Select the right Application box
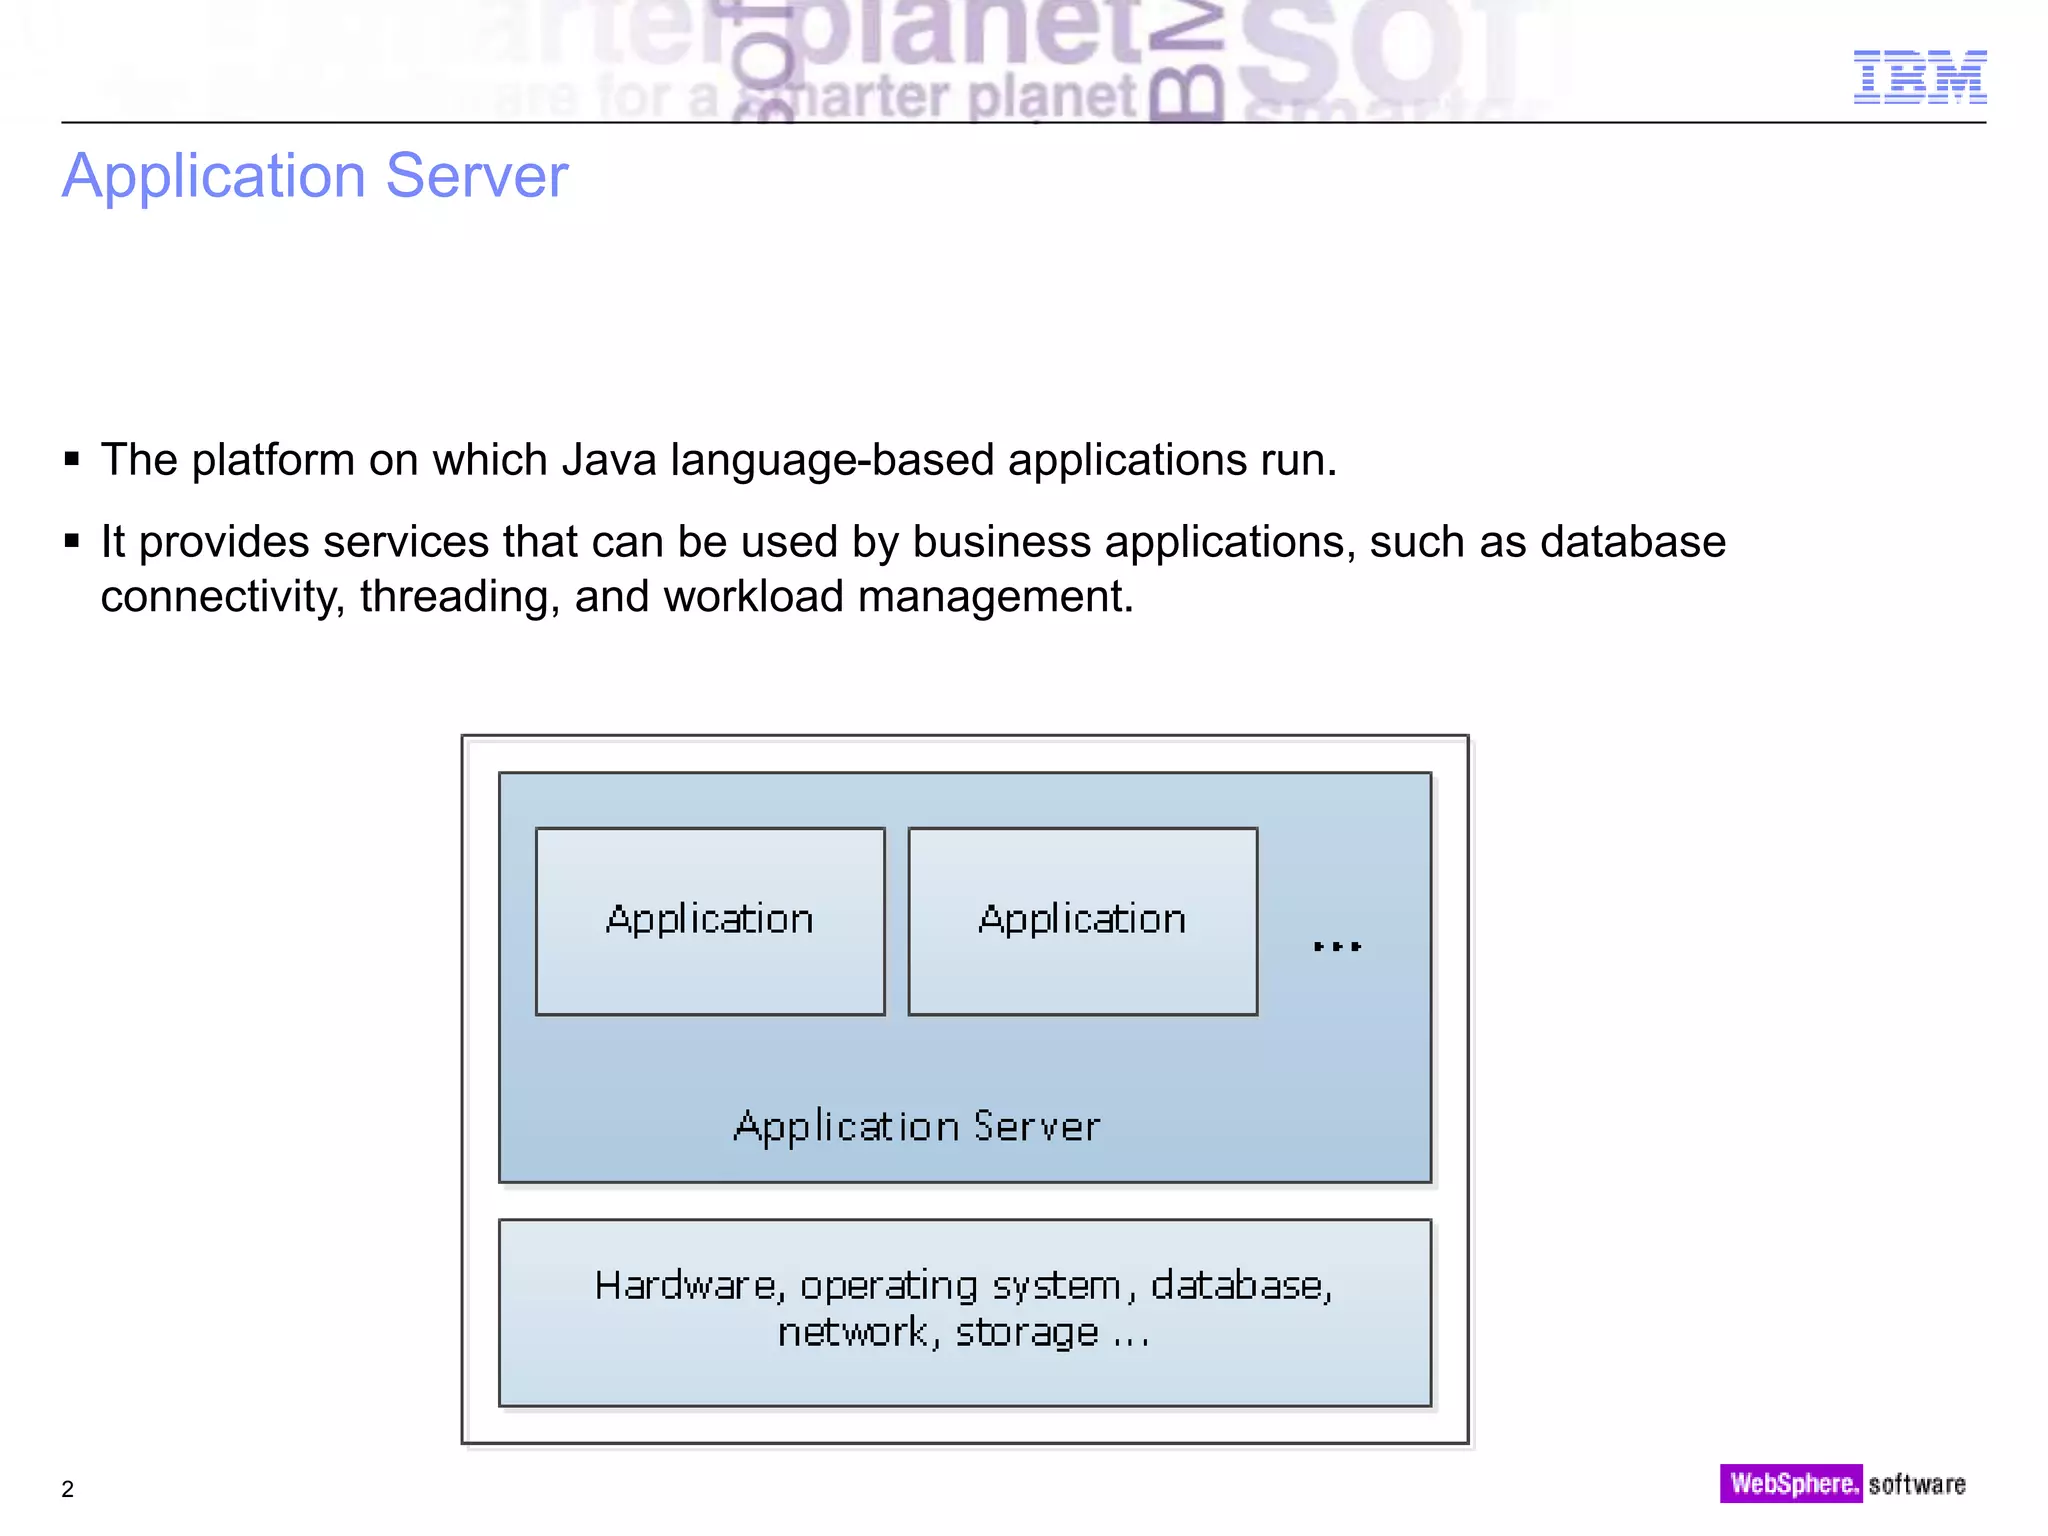 tap(1082, 921)
